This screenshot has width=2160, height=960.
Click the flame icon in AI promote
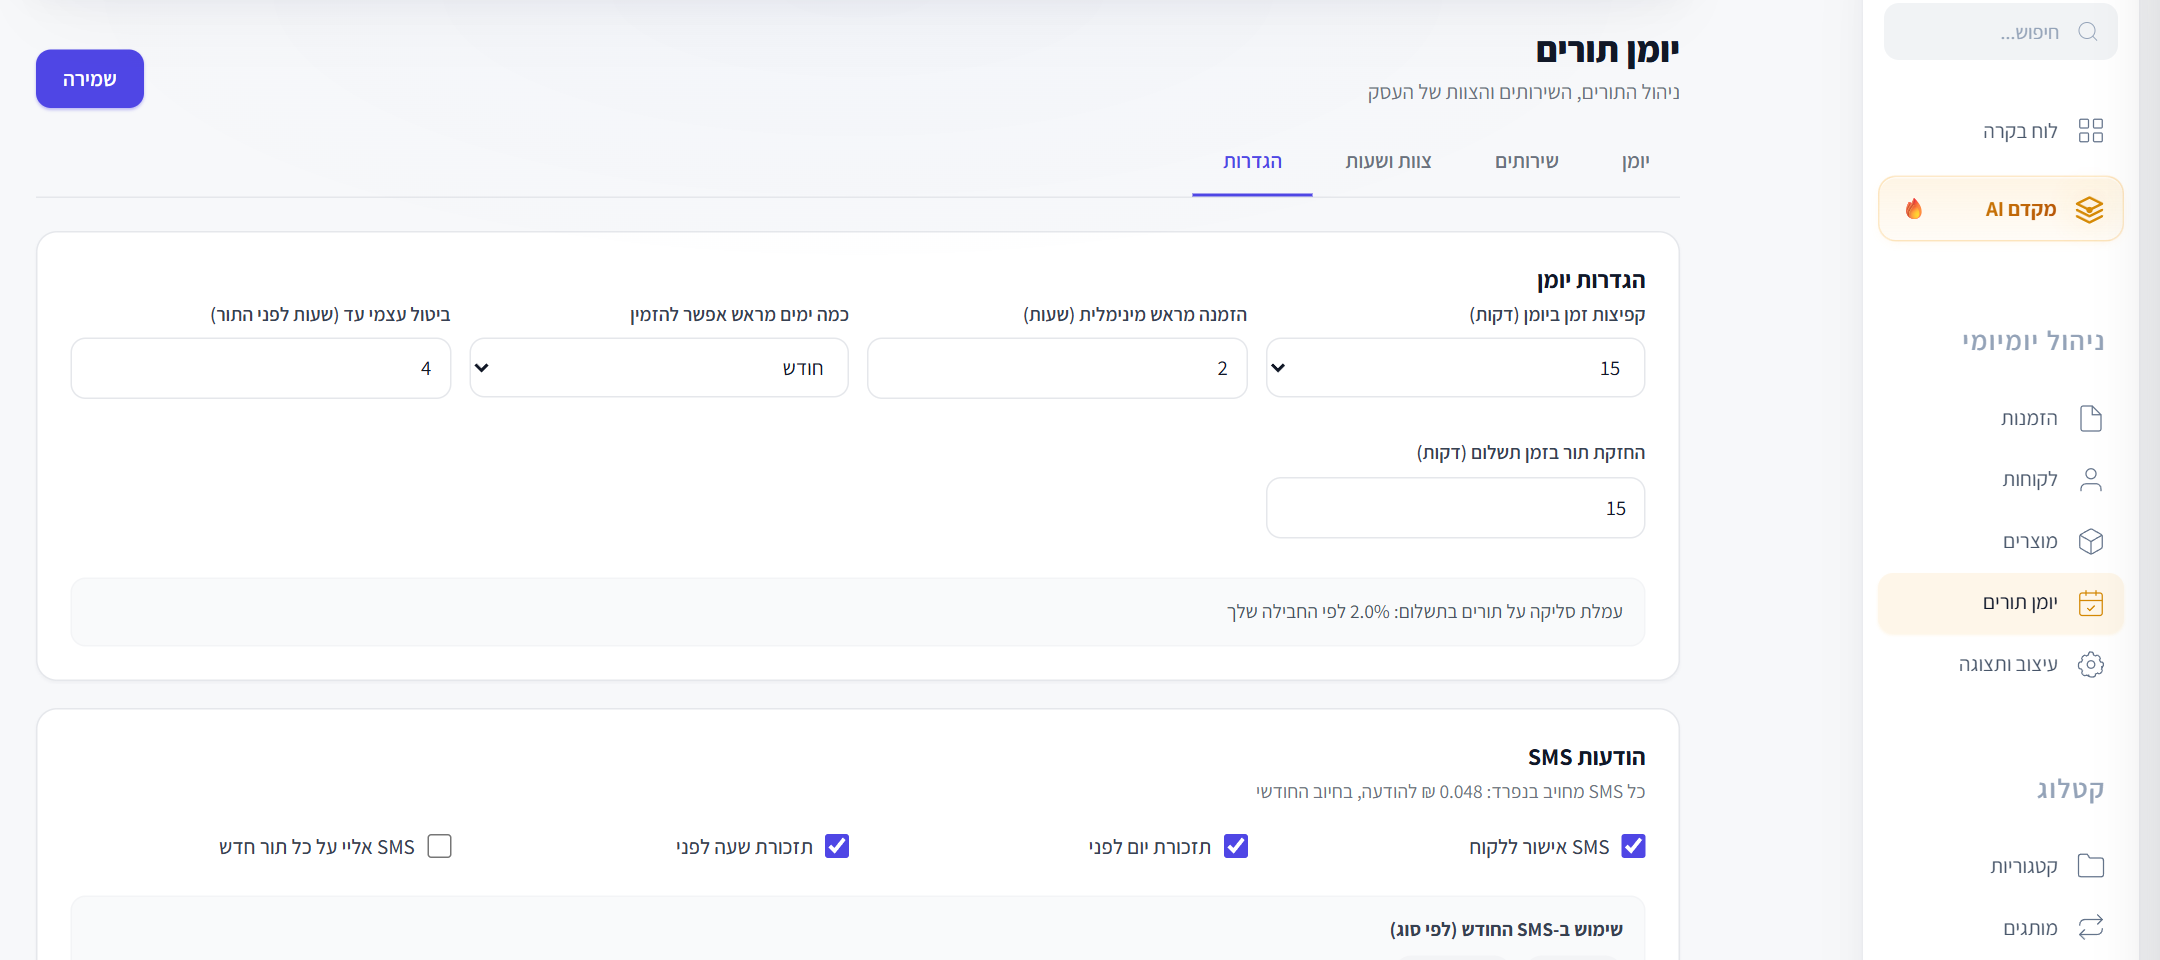click(x=1914, y=209)
